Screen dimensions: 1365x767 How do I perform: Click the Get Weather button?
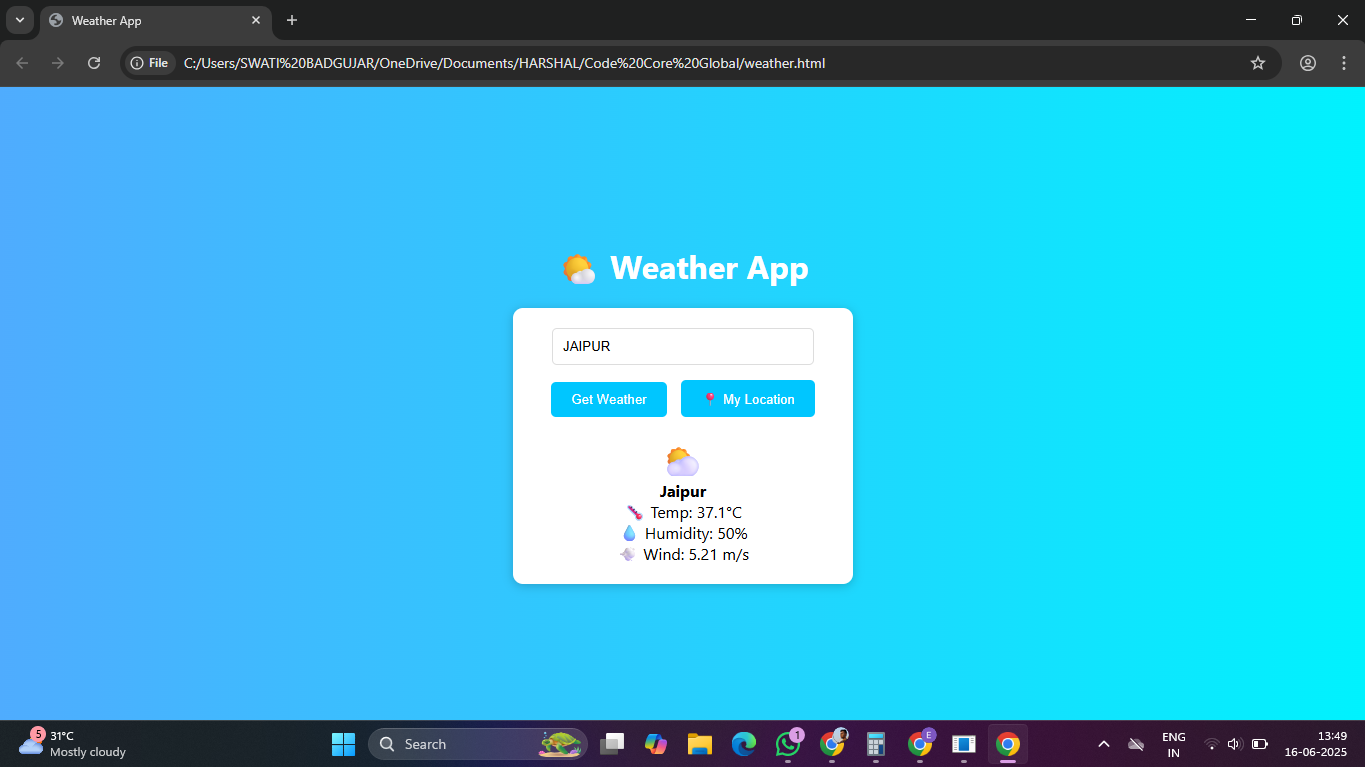[x=608, y=399]
